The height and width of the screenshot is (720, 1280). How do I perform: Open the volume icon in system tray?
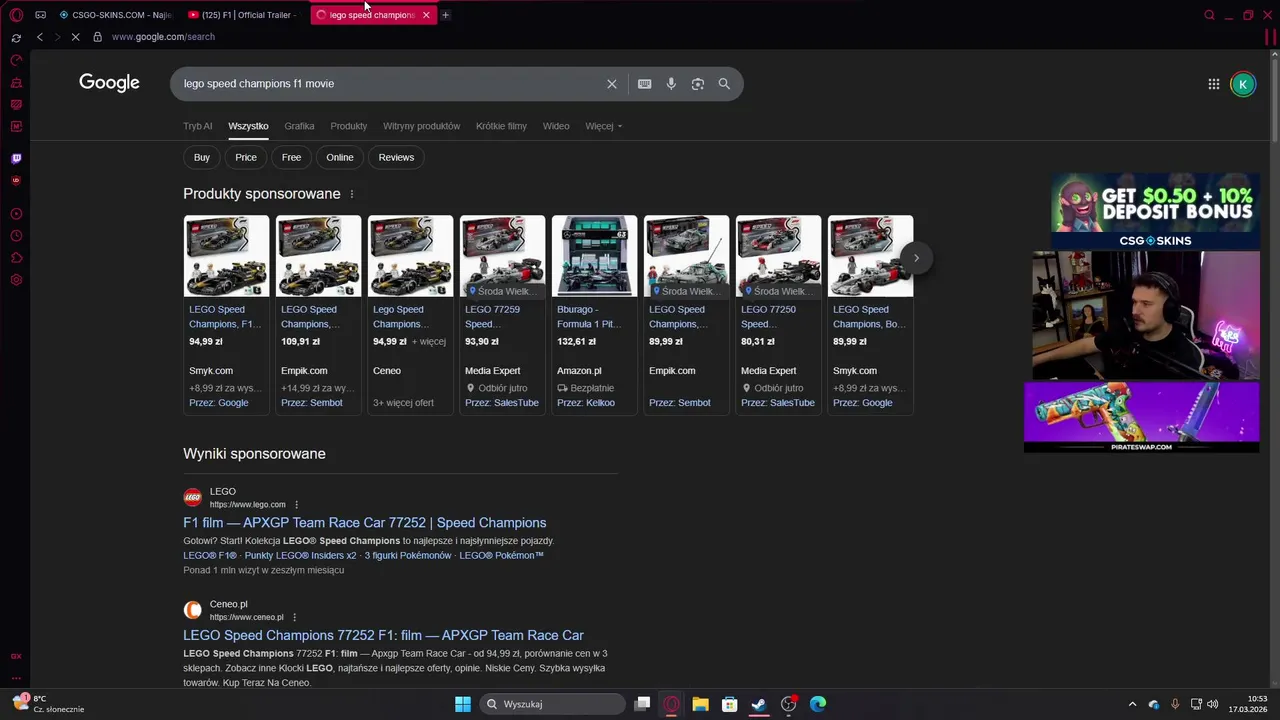pyautogui.click(x=1213, y=704)
